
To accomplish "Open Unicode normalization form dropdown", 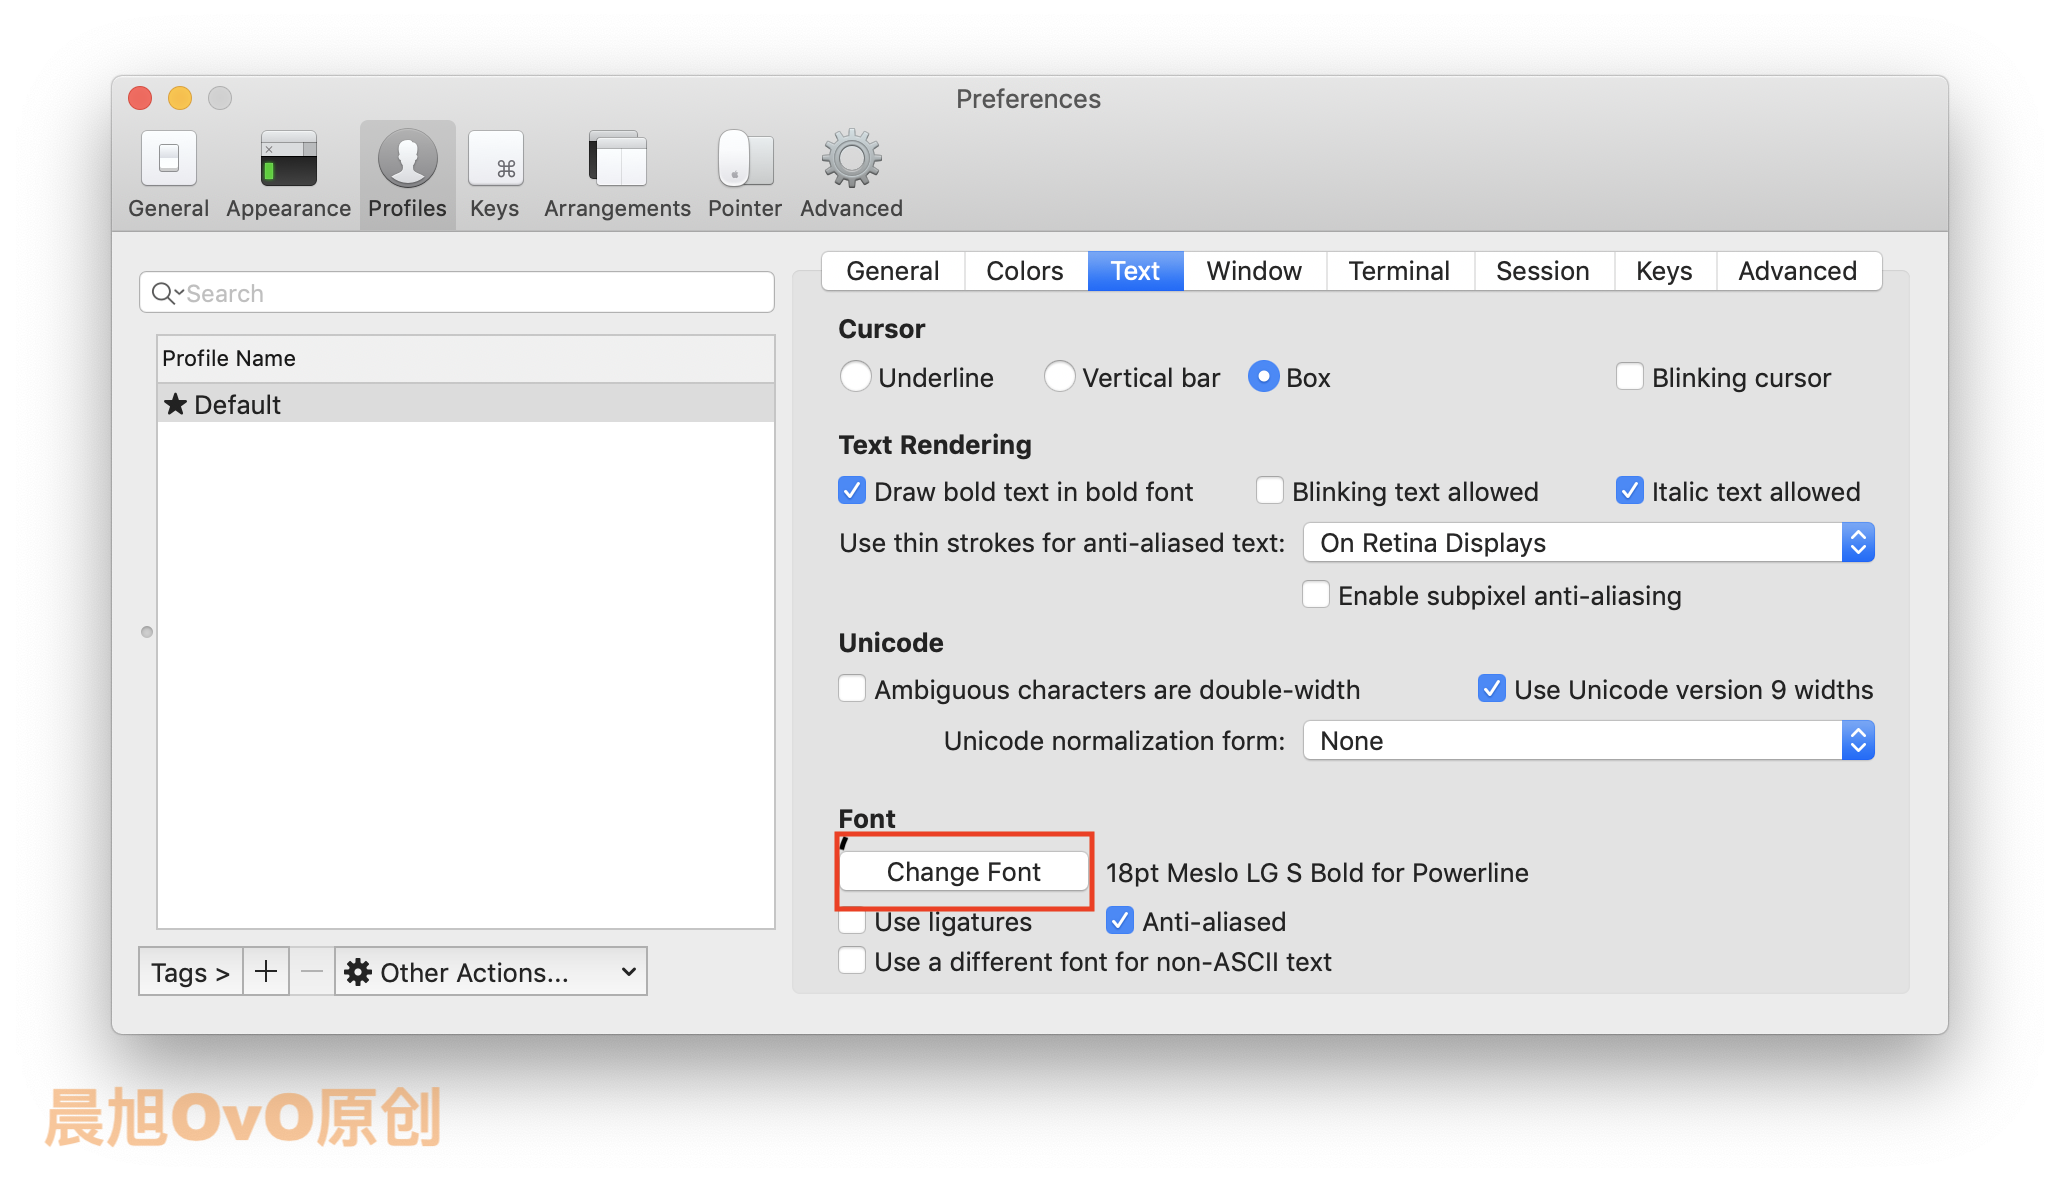I will (1588, 741).
